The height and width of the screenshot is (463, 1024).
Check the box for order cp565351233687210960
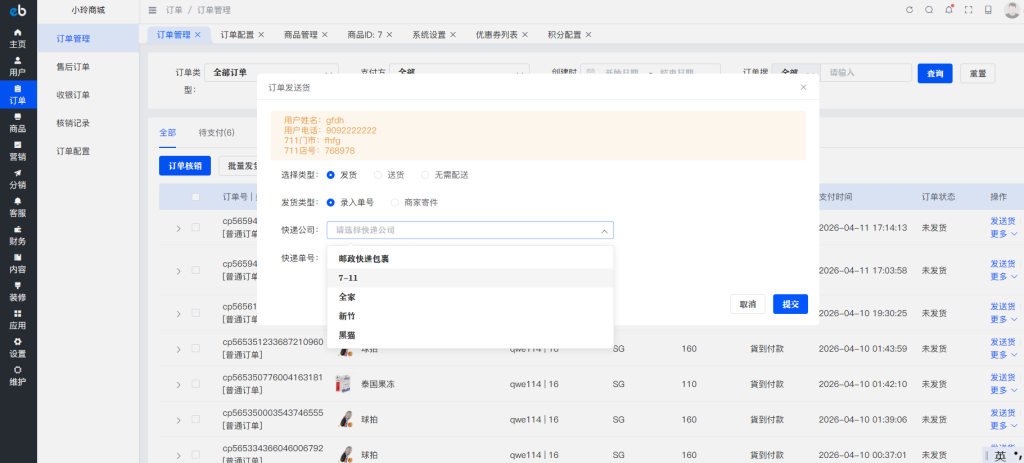196,349
